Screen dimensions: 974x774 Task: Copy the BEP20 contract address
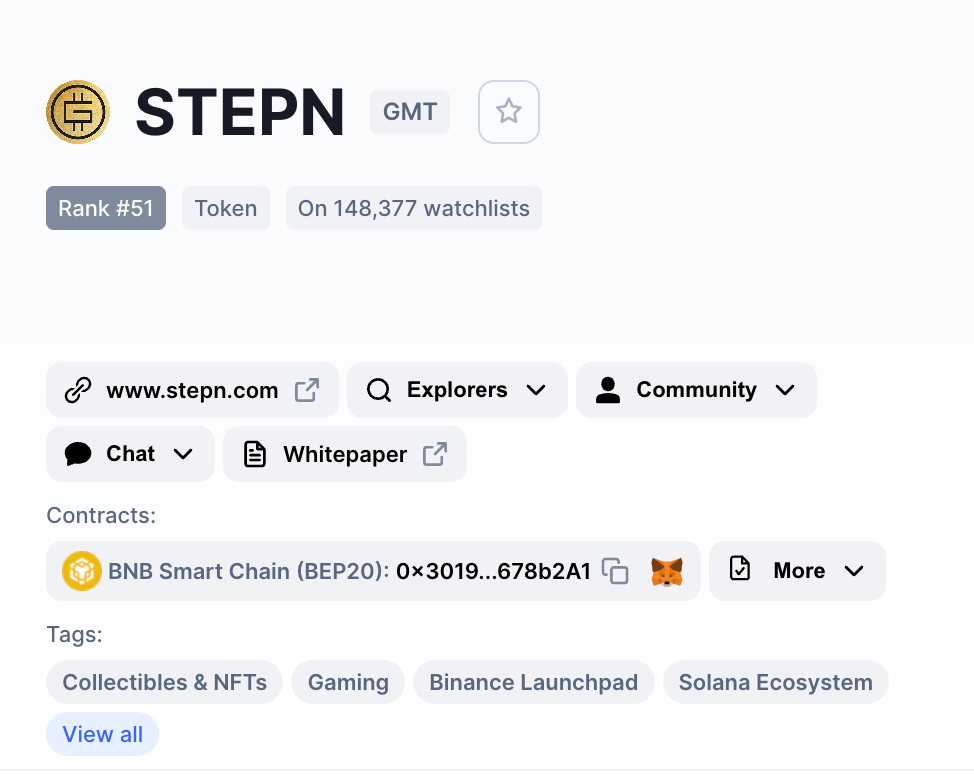[615, 571]
